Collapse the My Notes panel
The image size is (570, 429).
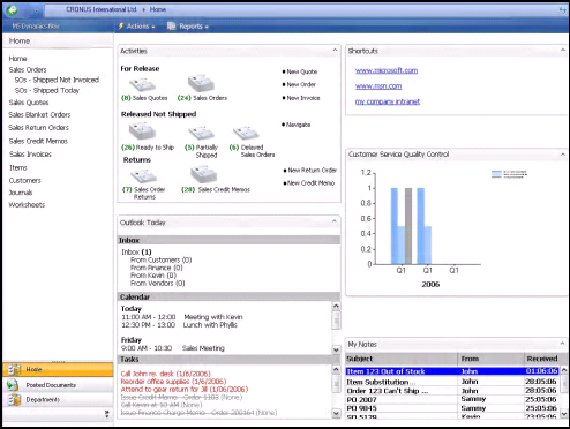pos(562,343)
